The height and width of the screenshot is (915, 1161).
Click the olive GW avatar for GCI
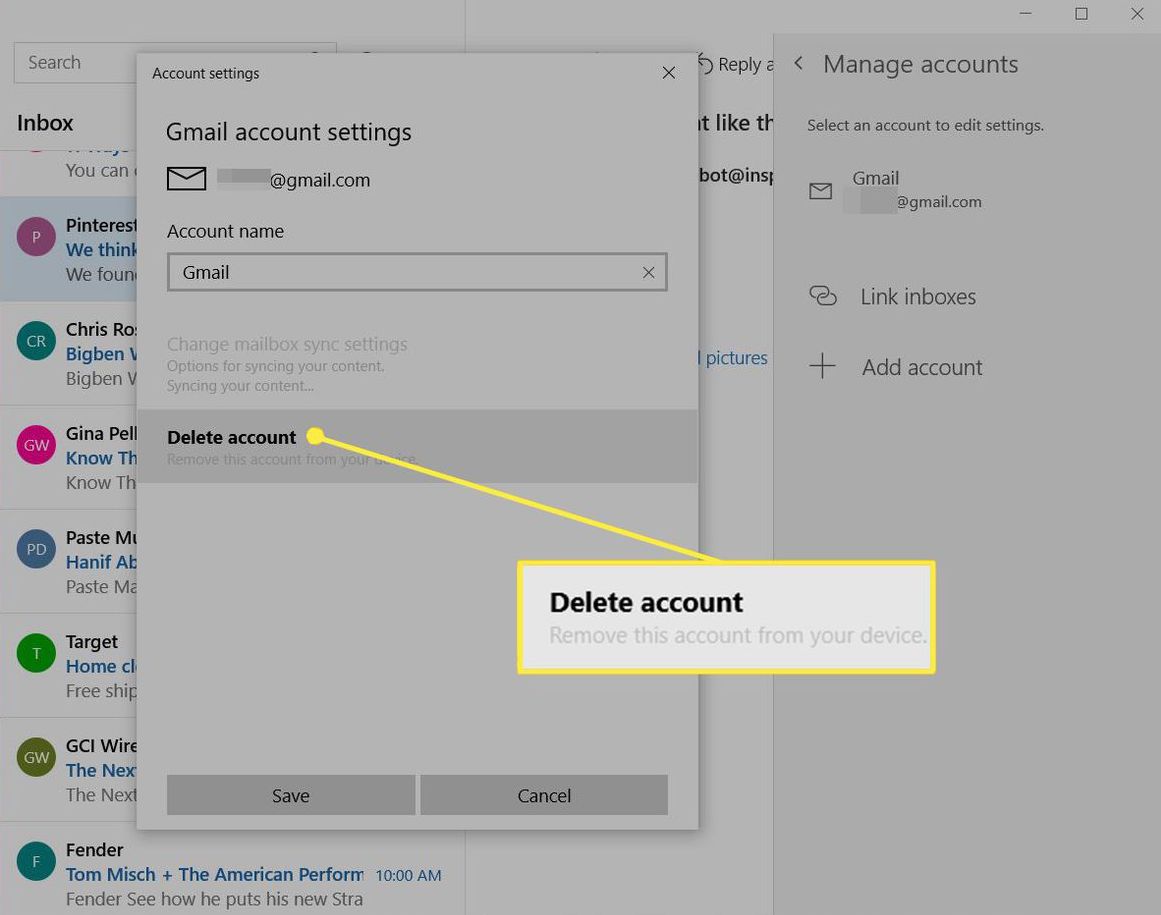[x=36, y=757]
